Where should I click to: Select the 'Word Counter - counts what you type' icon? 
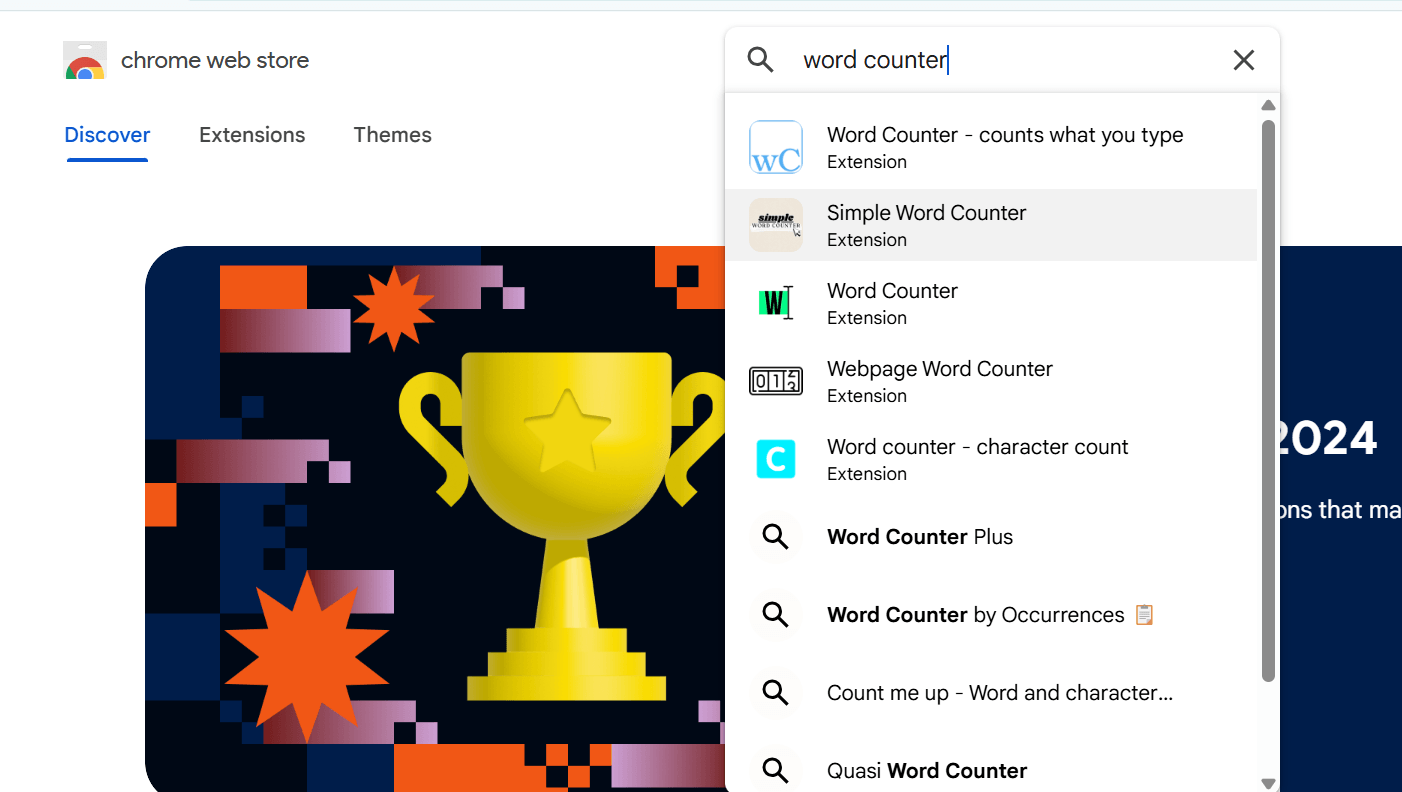[x=776, y=147]
